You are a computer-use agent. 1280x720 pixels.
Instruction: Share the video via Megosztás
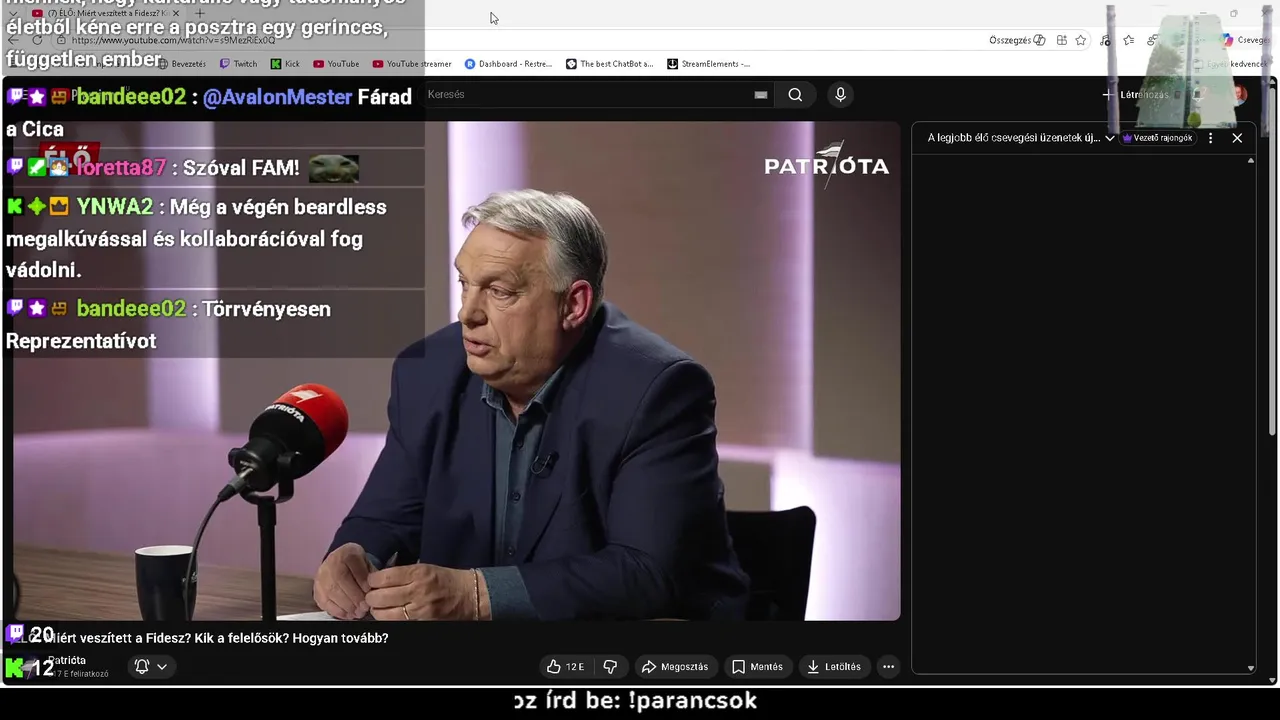coord(675,667)
